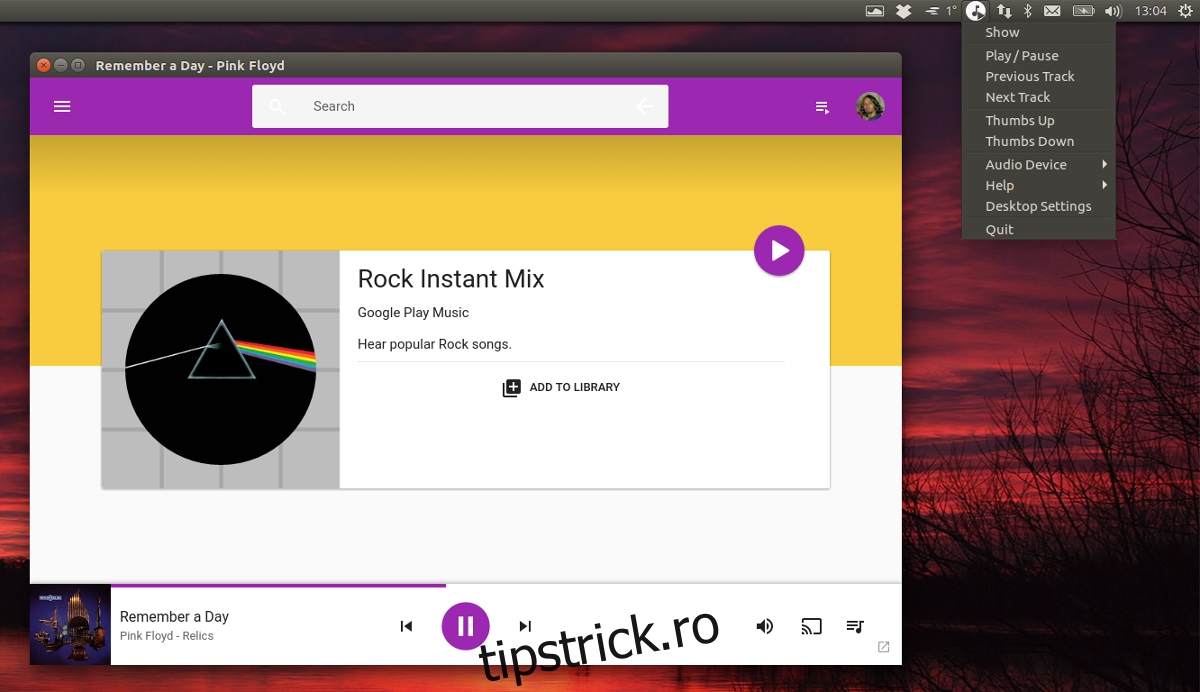The image size is (1200, 692).
Task: Skip to previous track in player bar
Action: (x=406, y=626)
